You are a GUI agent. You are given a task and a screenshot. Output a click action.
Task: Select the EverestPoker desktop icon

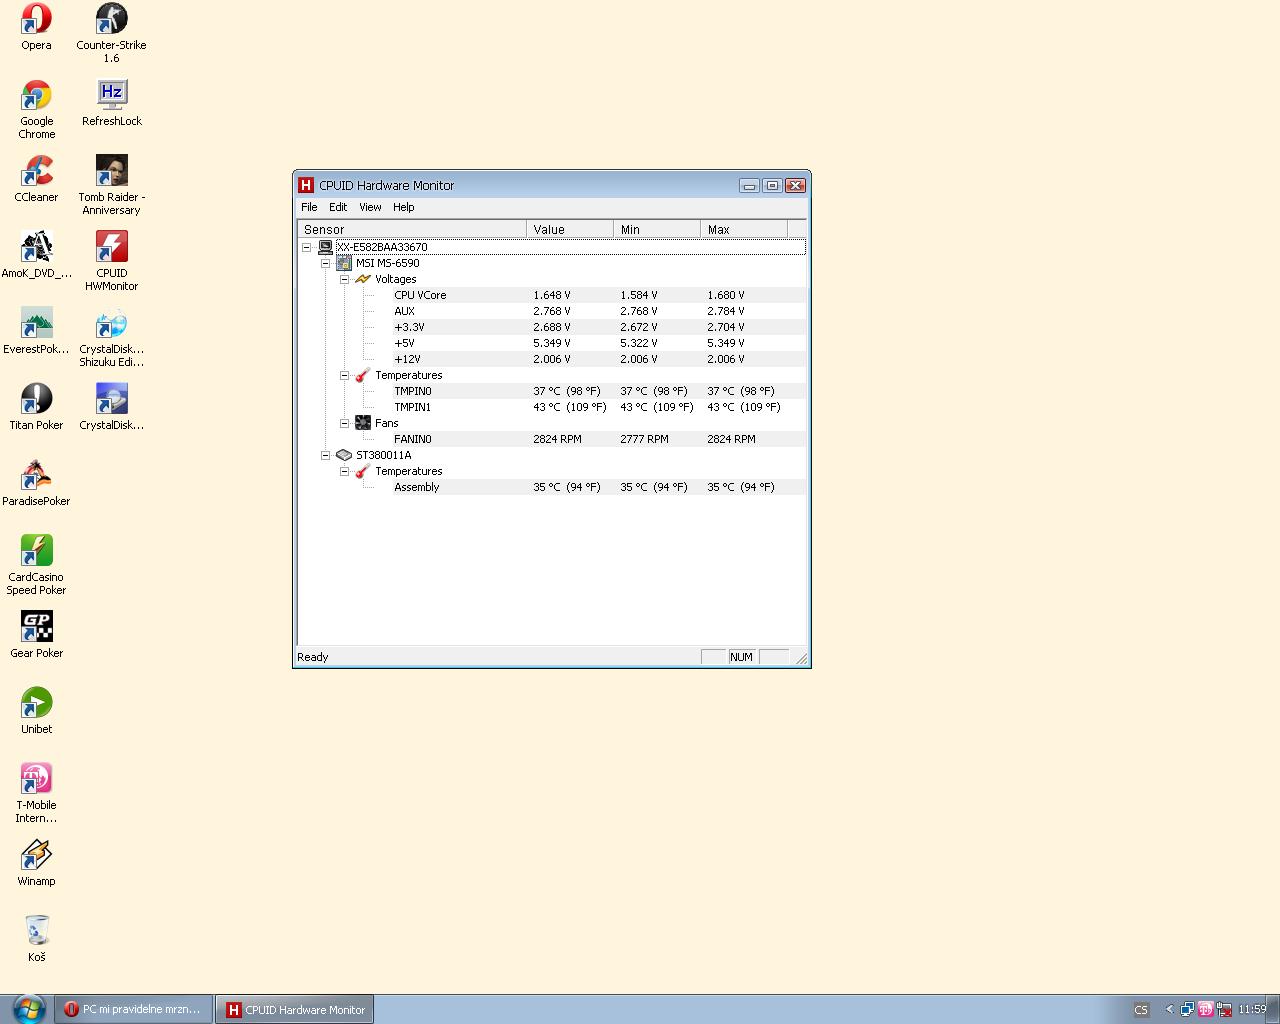coord(36,331)
